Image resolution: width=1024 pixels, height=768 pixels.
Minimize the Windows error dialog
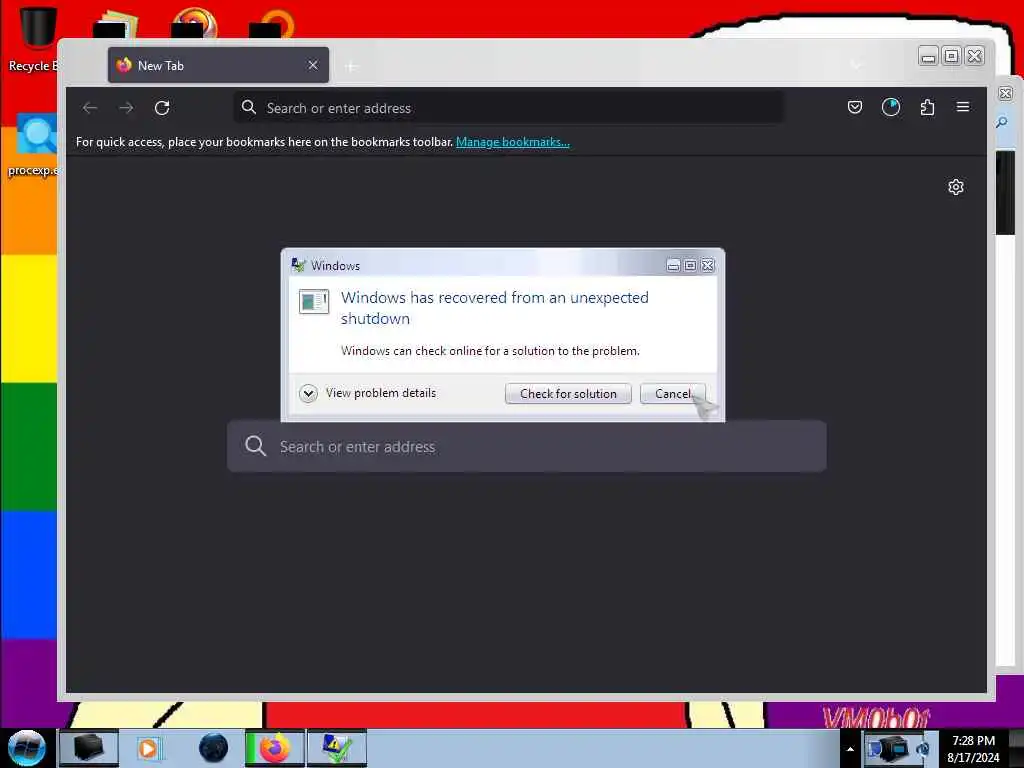[x=673, y=265]
